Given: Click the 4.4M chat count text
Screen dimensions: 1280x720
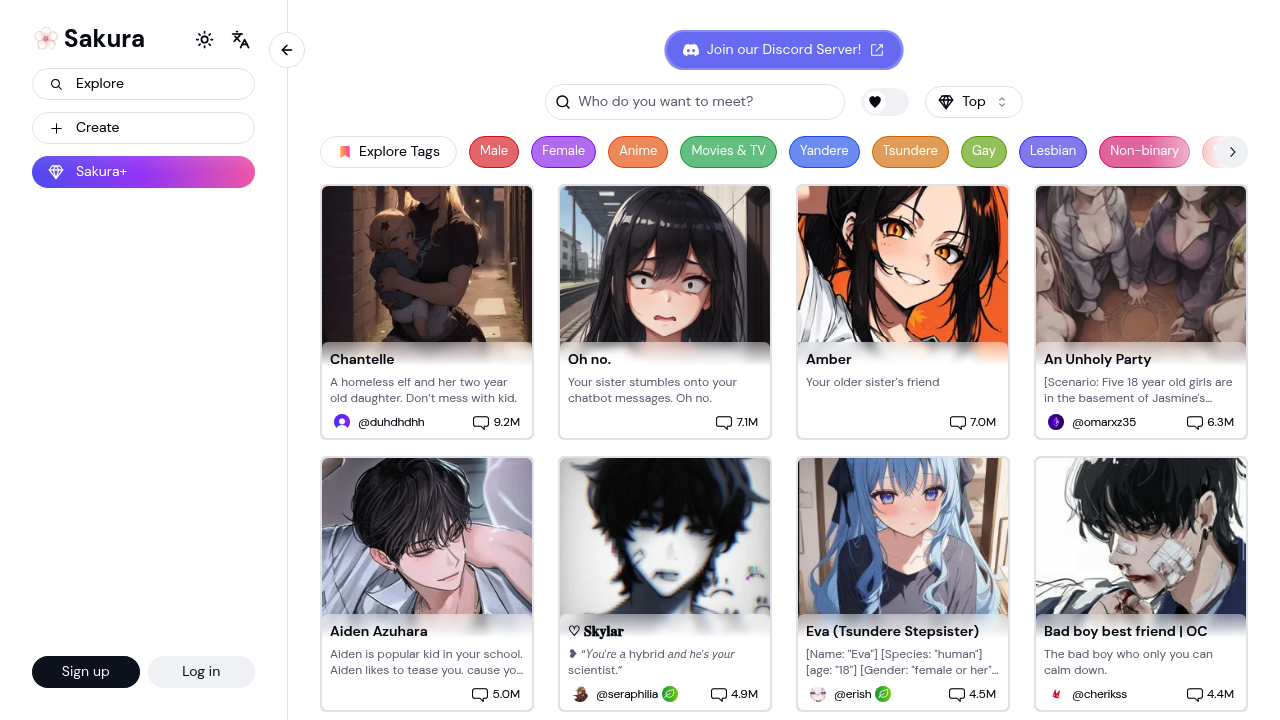Looking at the screenshot, I should pos(1220,695).
